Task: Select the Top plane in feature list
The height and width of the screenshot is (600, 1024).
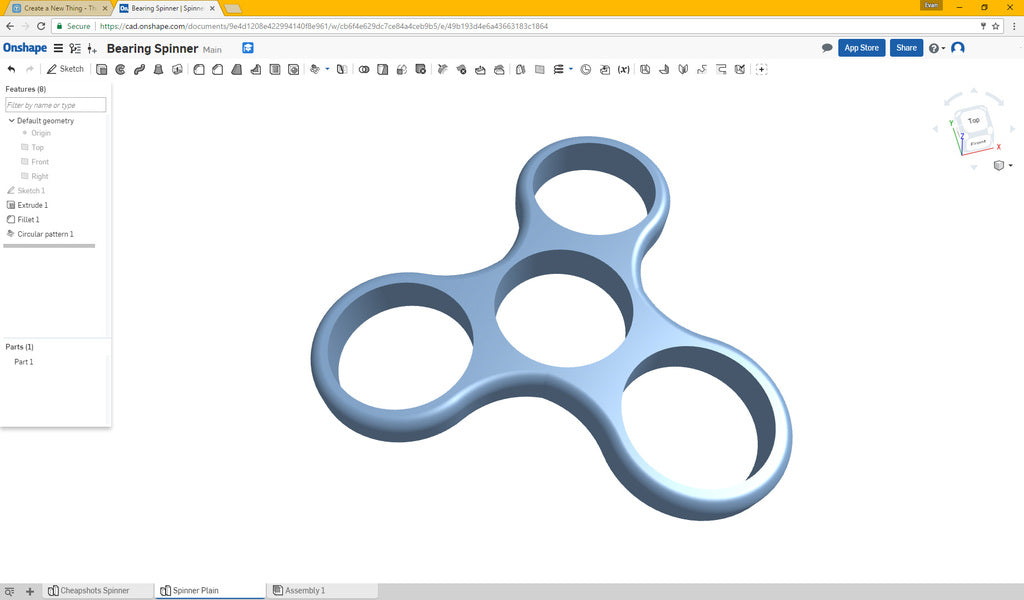Action: pyautogui.click(x=37, y=148)
